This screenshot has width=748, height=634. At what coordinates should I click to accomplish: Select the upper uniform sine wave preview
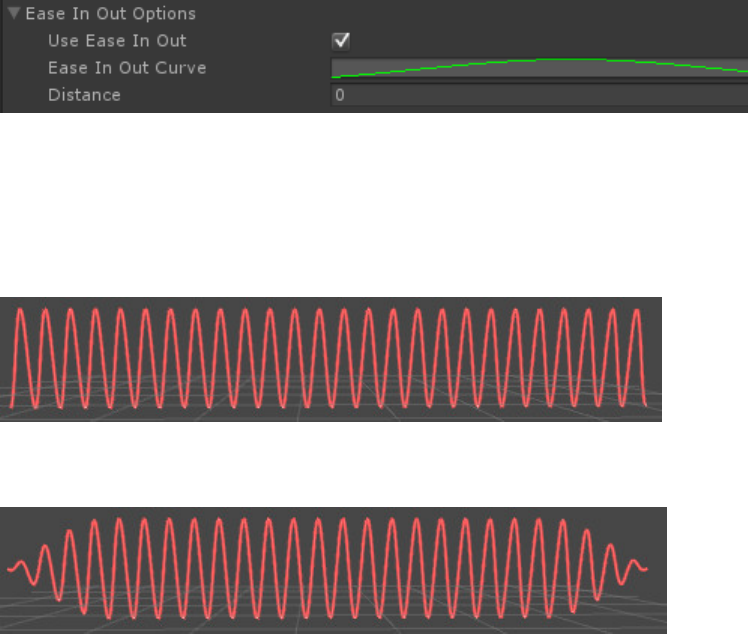tap(330, 358)
